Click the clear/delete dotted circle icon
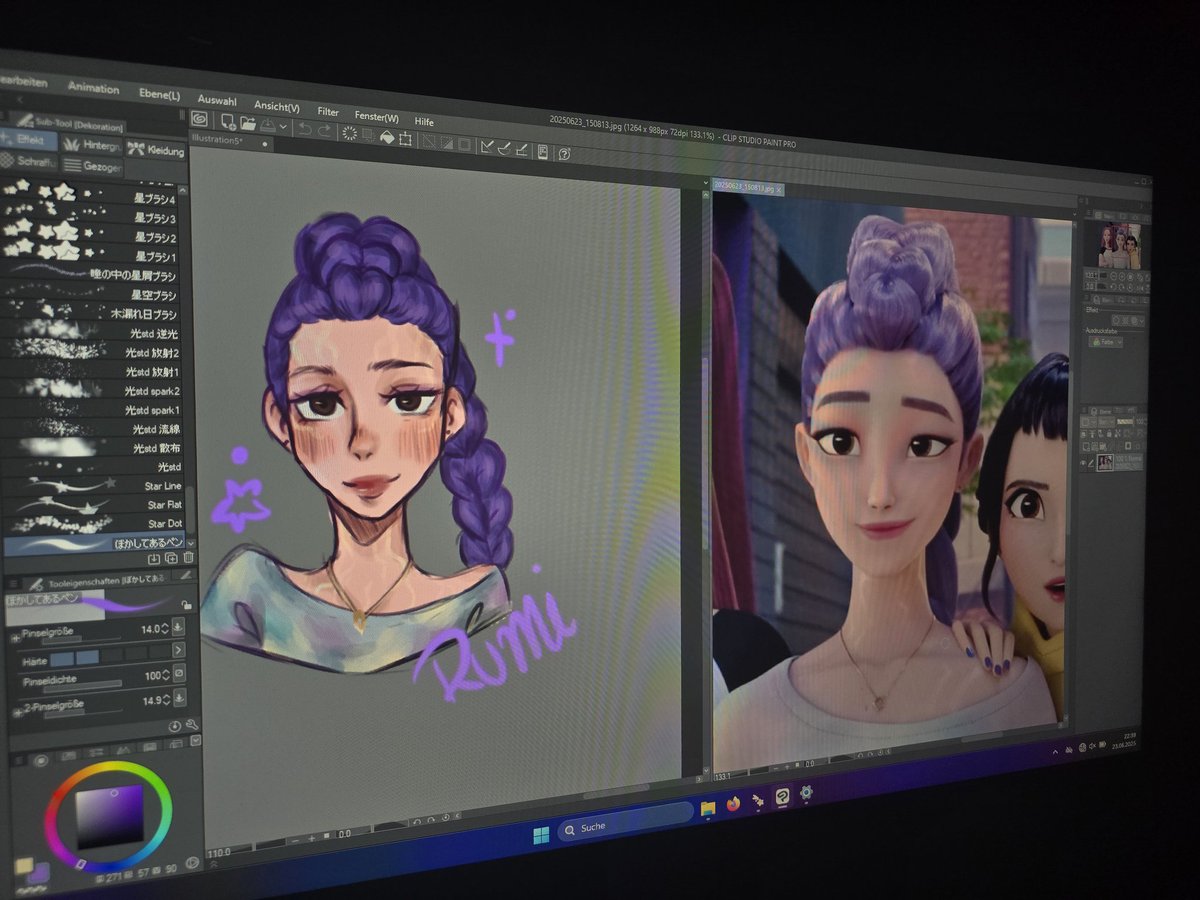 pos(350,133)
